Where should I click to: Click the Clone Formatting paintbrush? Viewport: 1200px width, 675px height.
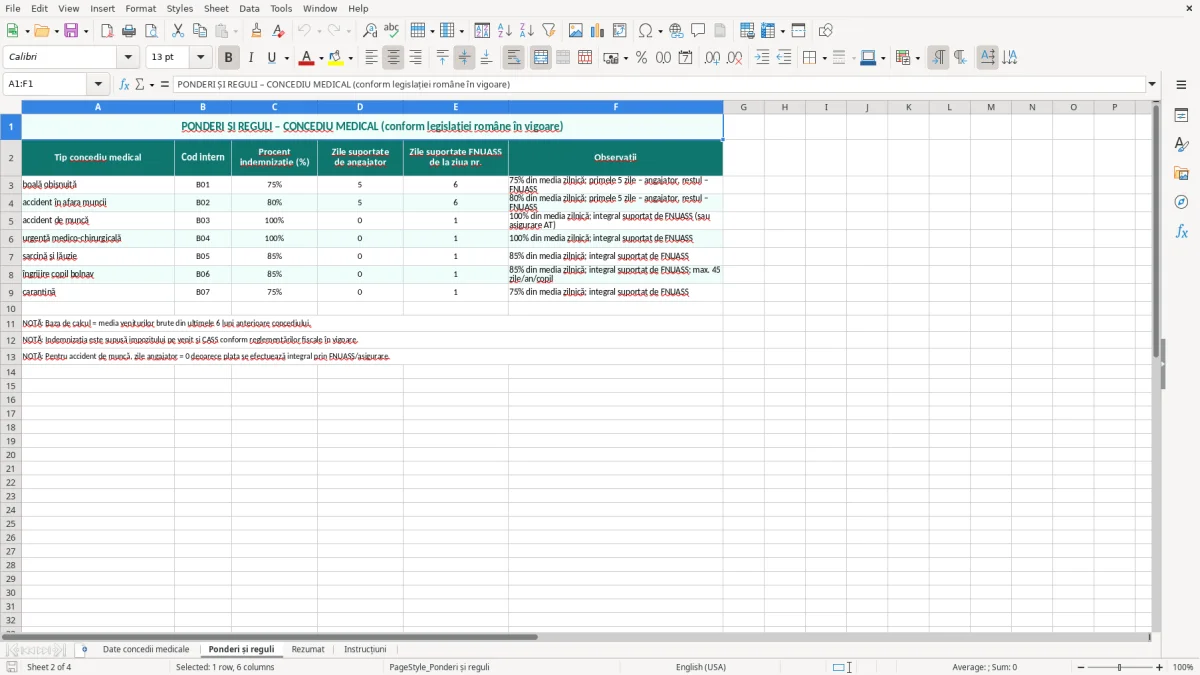pos(257,30)
